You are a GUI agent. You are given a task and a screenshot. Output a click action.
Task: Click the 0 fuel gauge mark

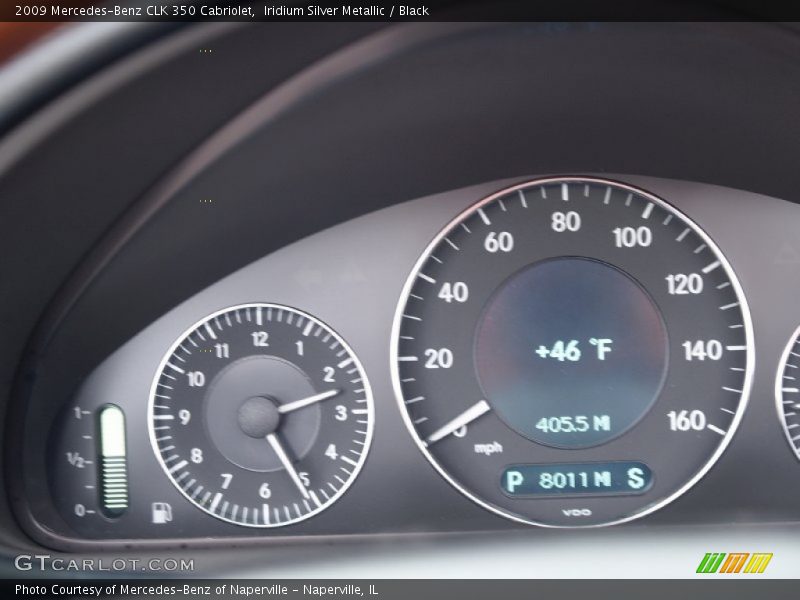pyautogui.click(x=82, y=510)
